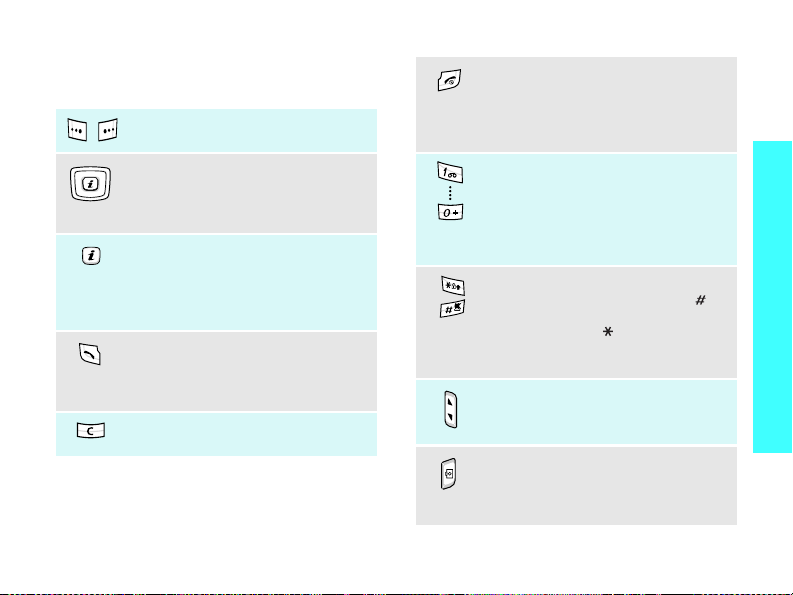Click the right soft key icon
This screenshot has width=793, height=595.
108,130
